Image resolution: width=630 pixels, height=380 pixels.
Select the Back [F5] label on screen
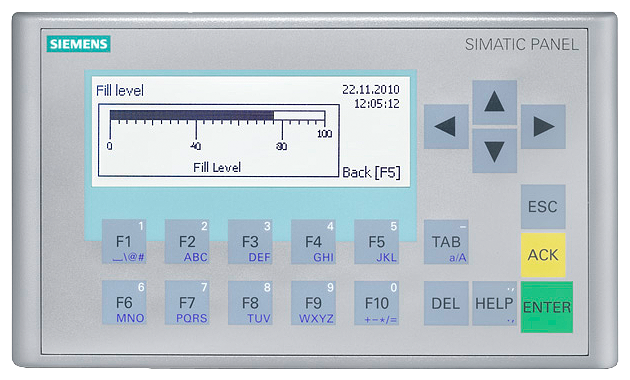pos(371,172)
